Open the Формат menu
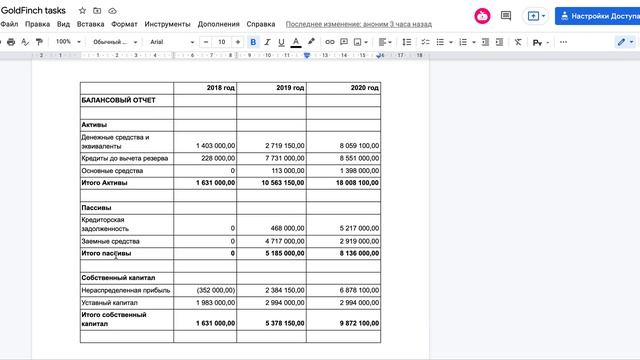 [124, 24]
